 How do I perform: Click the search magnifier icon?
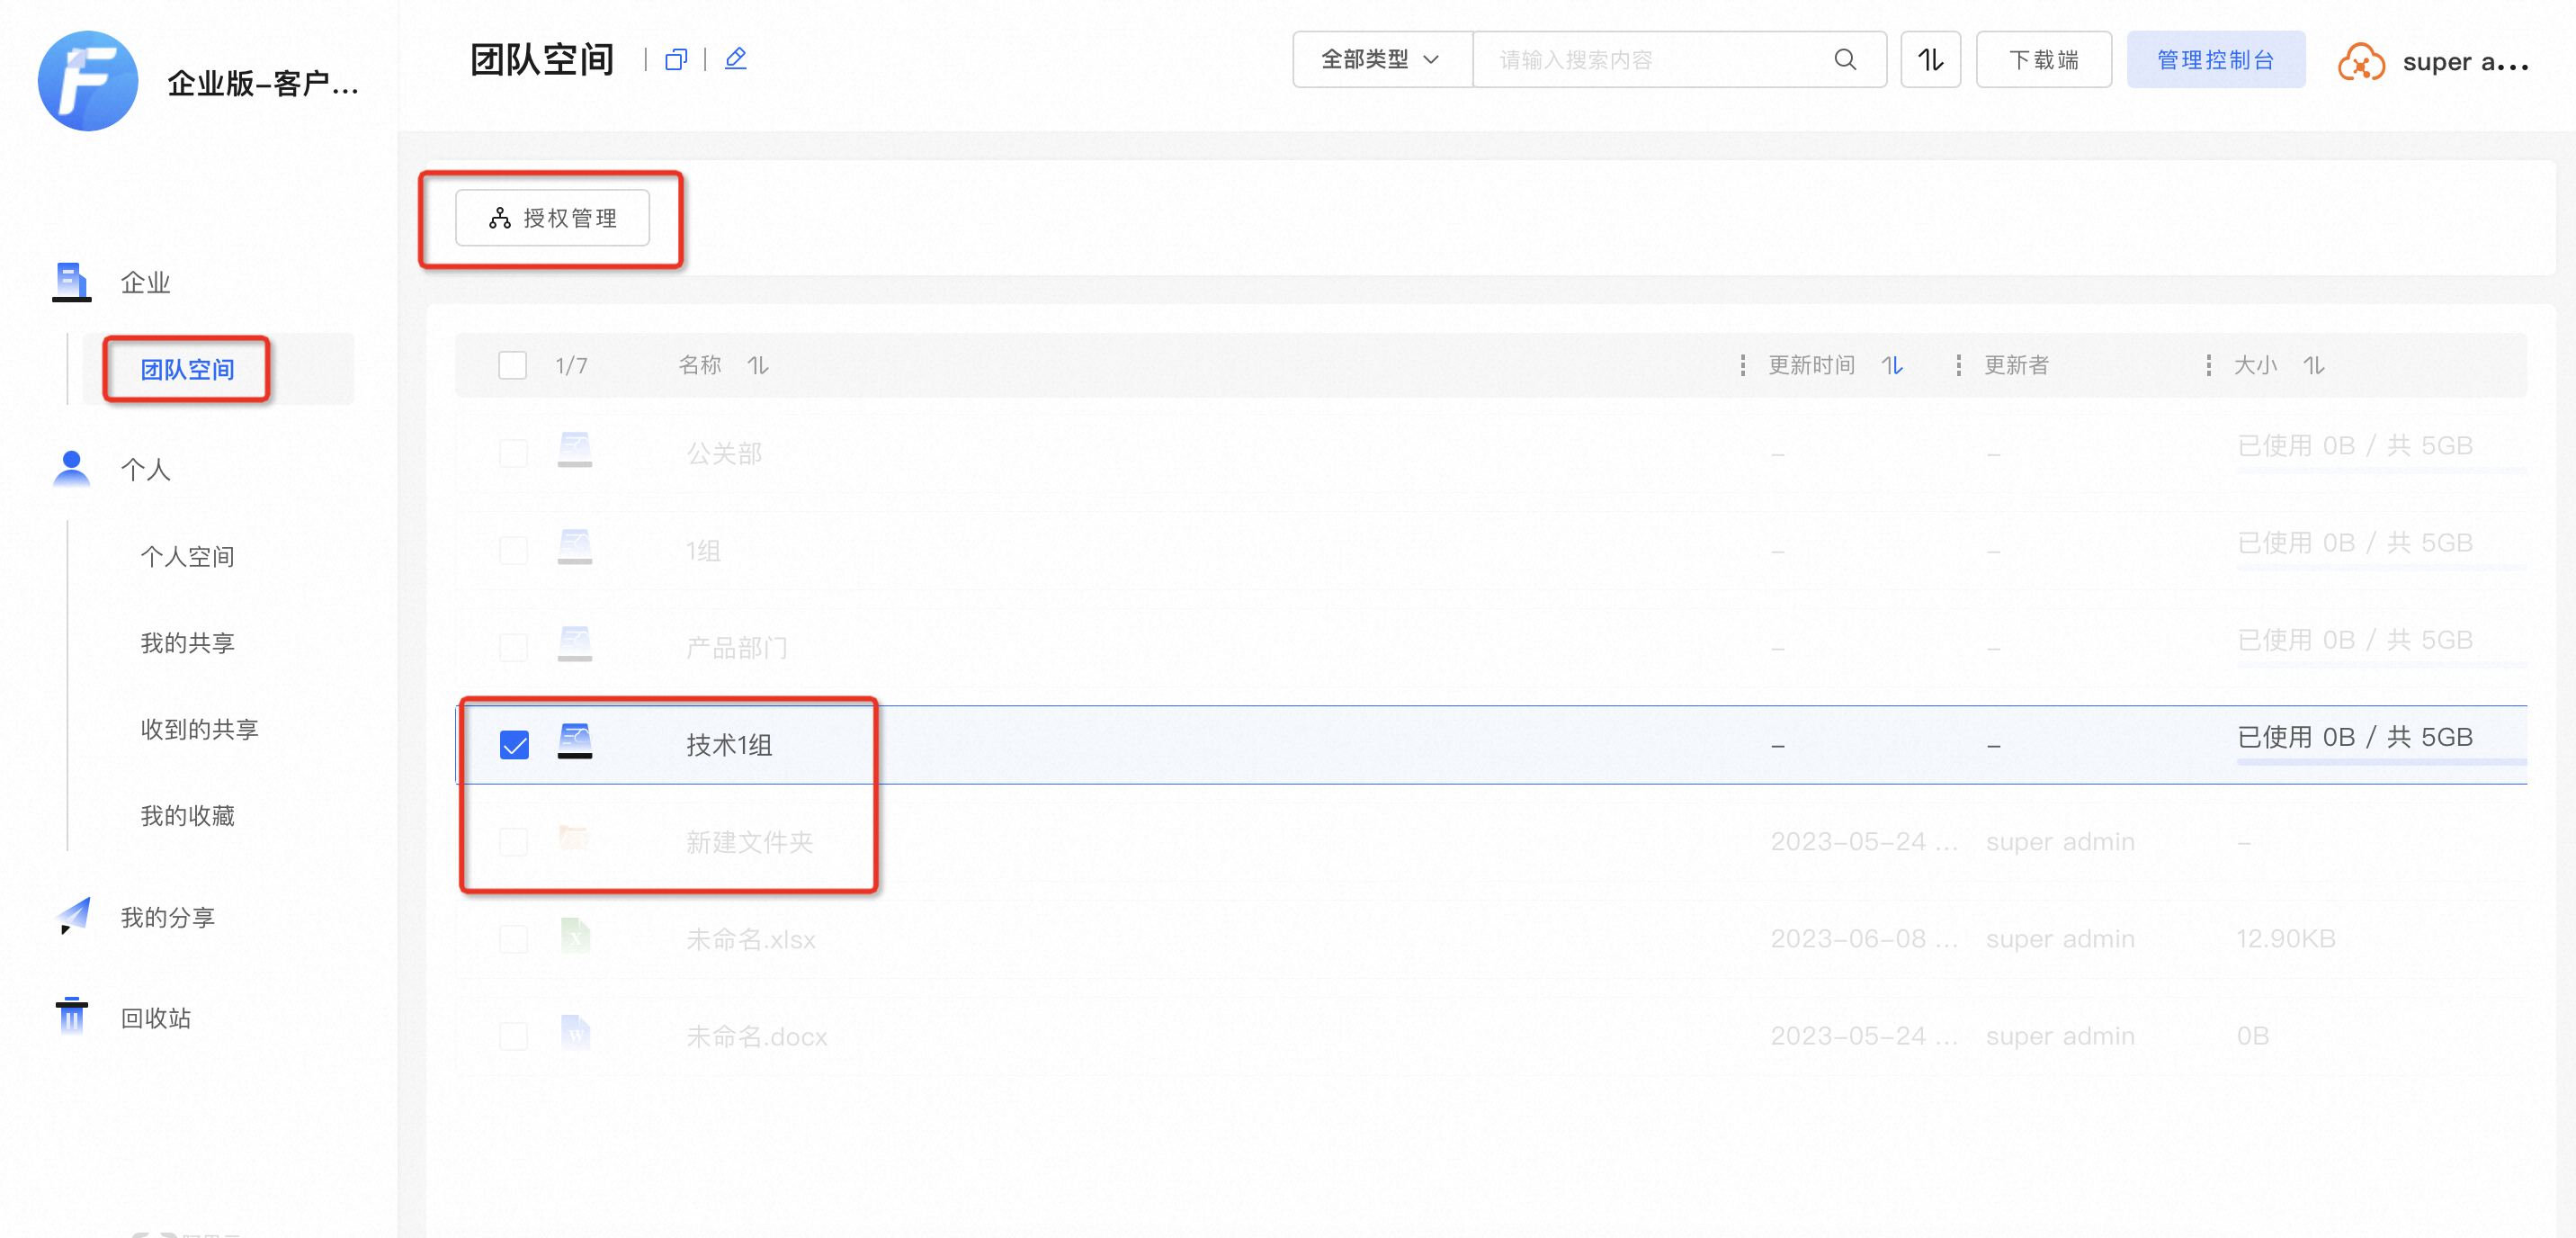pos(1844,60)
